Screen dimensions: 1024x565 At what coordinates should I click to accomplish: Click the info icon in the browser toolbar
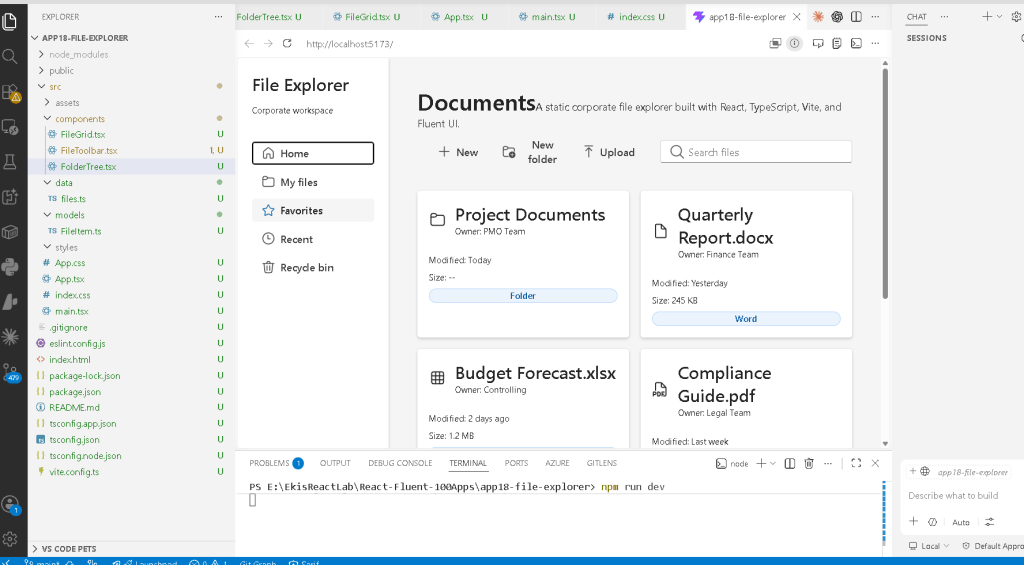[794, 44]
